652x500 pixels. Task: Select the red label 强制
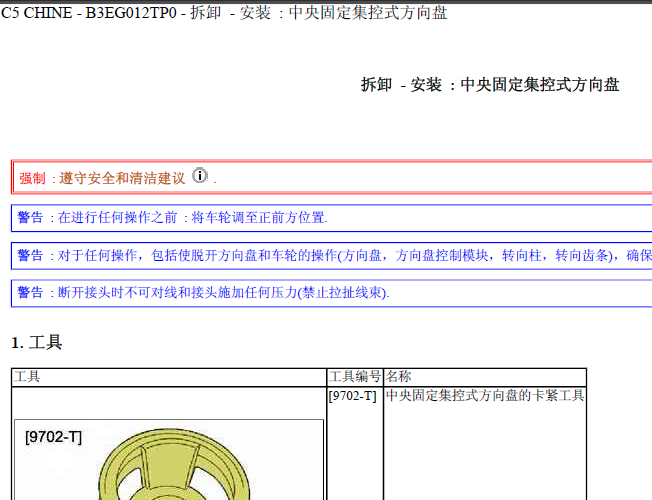point(32,178)
